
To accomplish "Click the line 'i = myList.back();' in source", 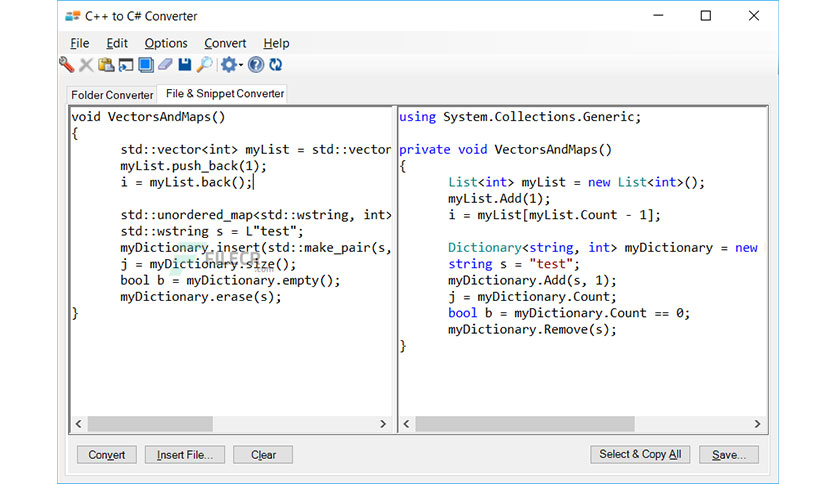I will point(186,182).
